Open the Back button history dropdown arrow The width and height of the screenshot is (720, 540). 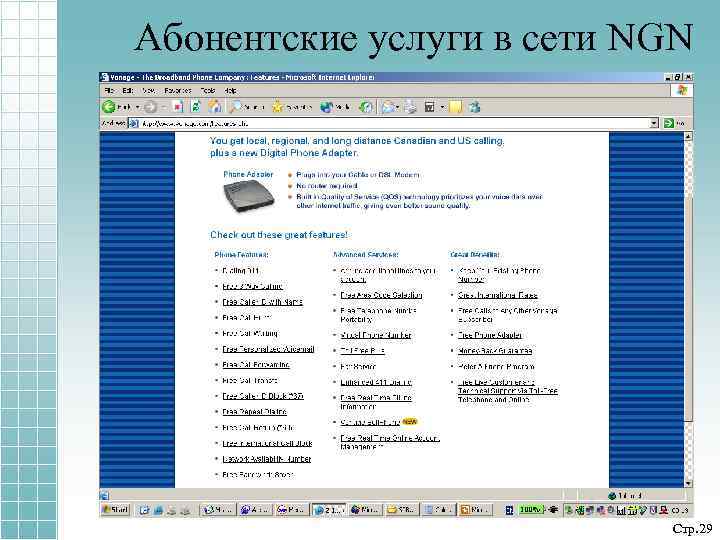(137, 107)
